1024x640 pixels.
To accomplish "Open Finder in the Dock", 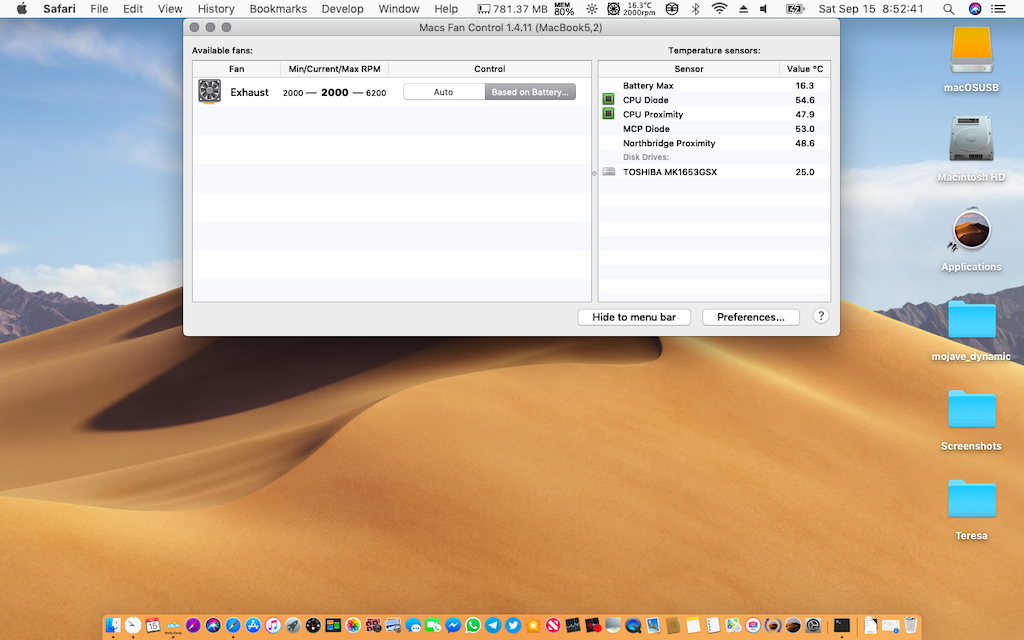I will coord(113,625).
